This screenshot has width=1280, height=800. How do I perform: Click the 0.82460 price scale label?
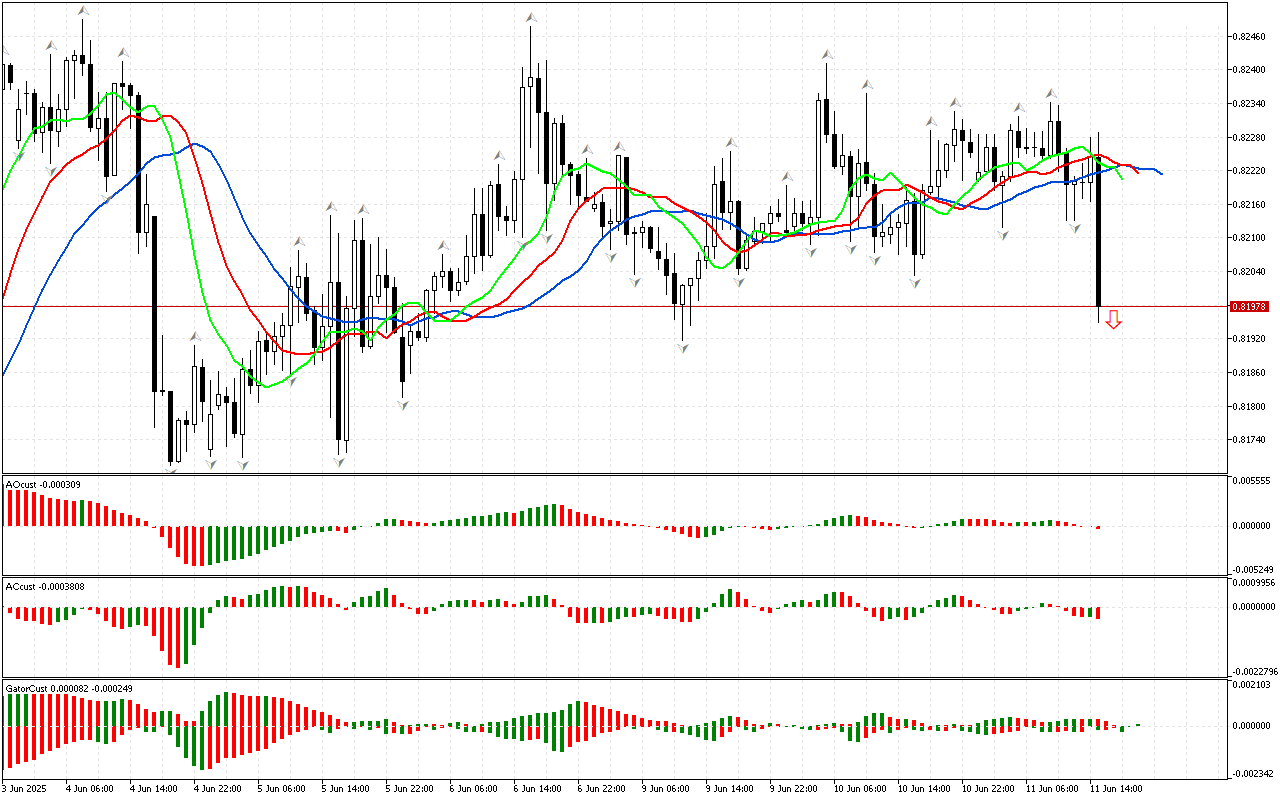pos(1250,37)
